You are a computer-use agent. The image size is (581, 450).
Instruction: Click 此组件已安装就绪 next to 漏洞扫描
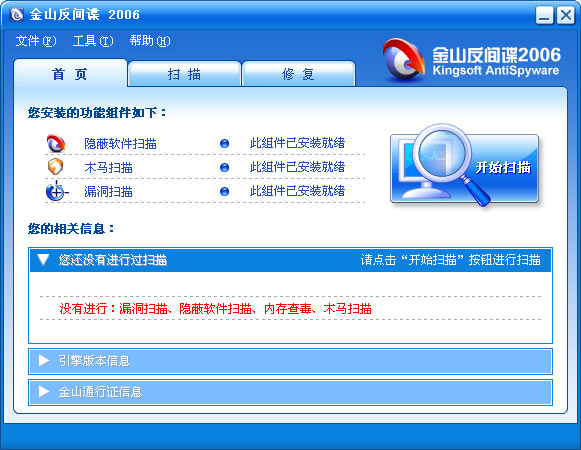pos(297,191)
